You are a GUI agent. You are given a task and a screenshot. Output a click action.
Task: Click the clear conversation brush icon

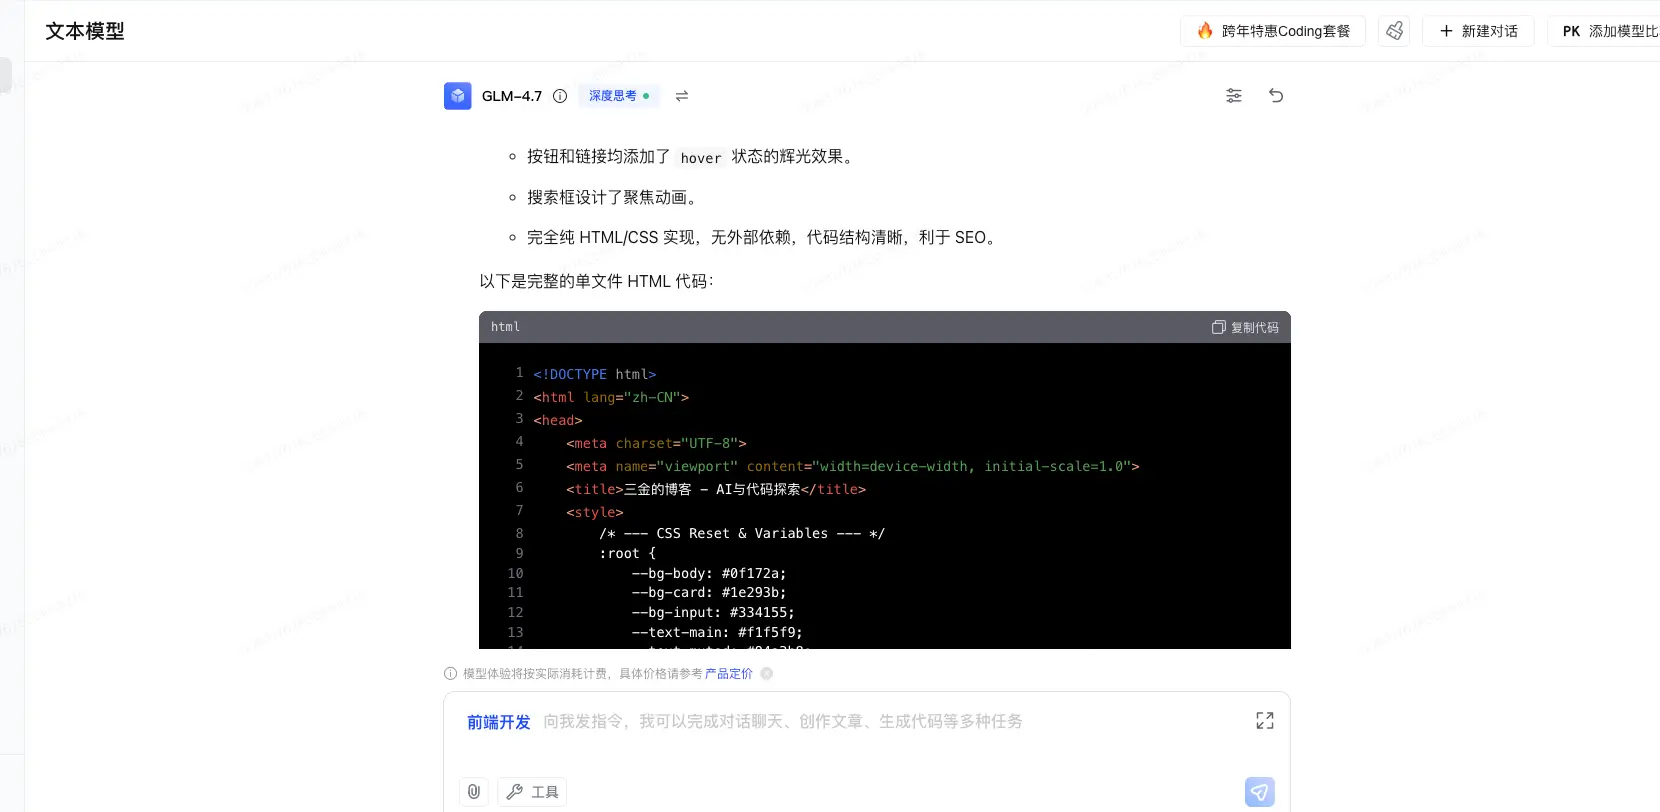pyautogui.click(x=1394, y=31)
